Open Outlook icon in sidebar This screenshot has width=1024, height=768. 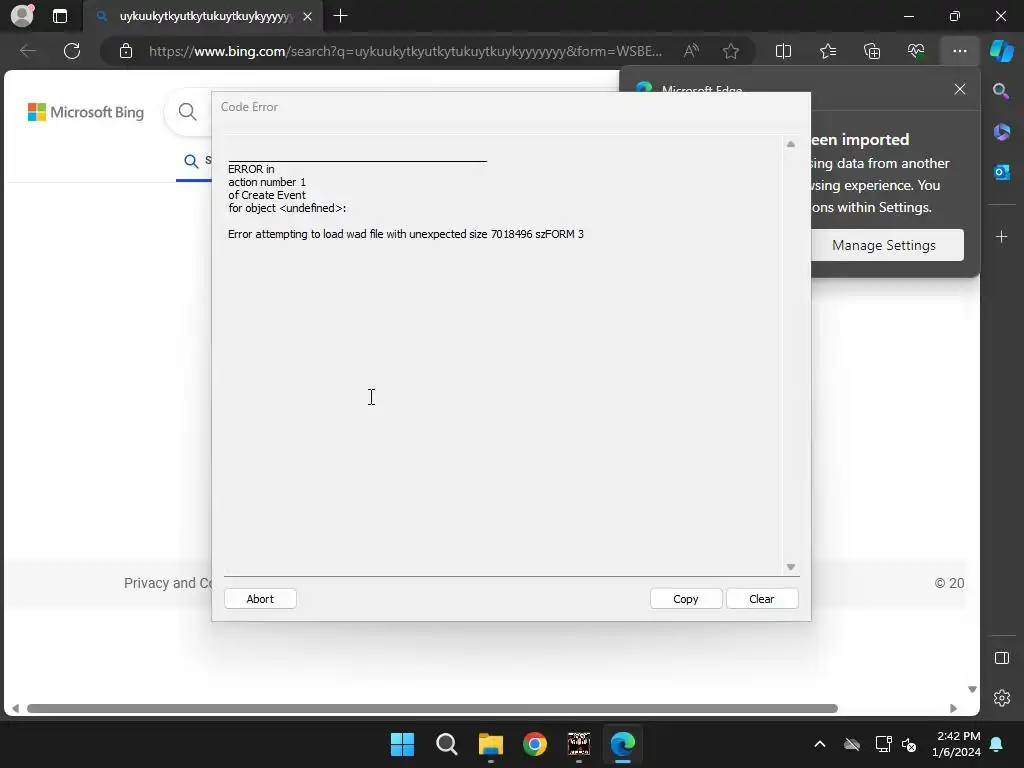(1002, 172)
